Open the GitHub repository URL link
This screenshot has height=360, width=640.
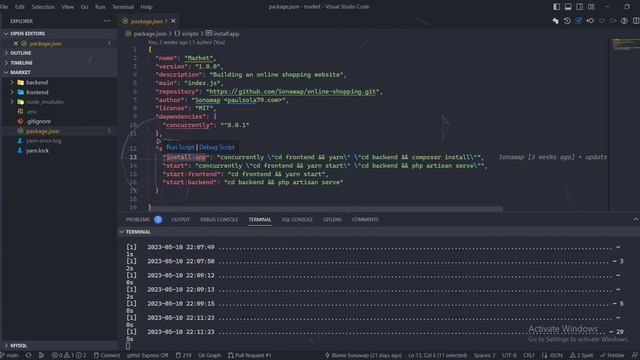coord(292,91)
